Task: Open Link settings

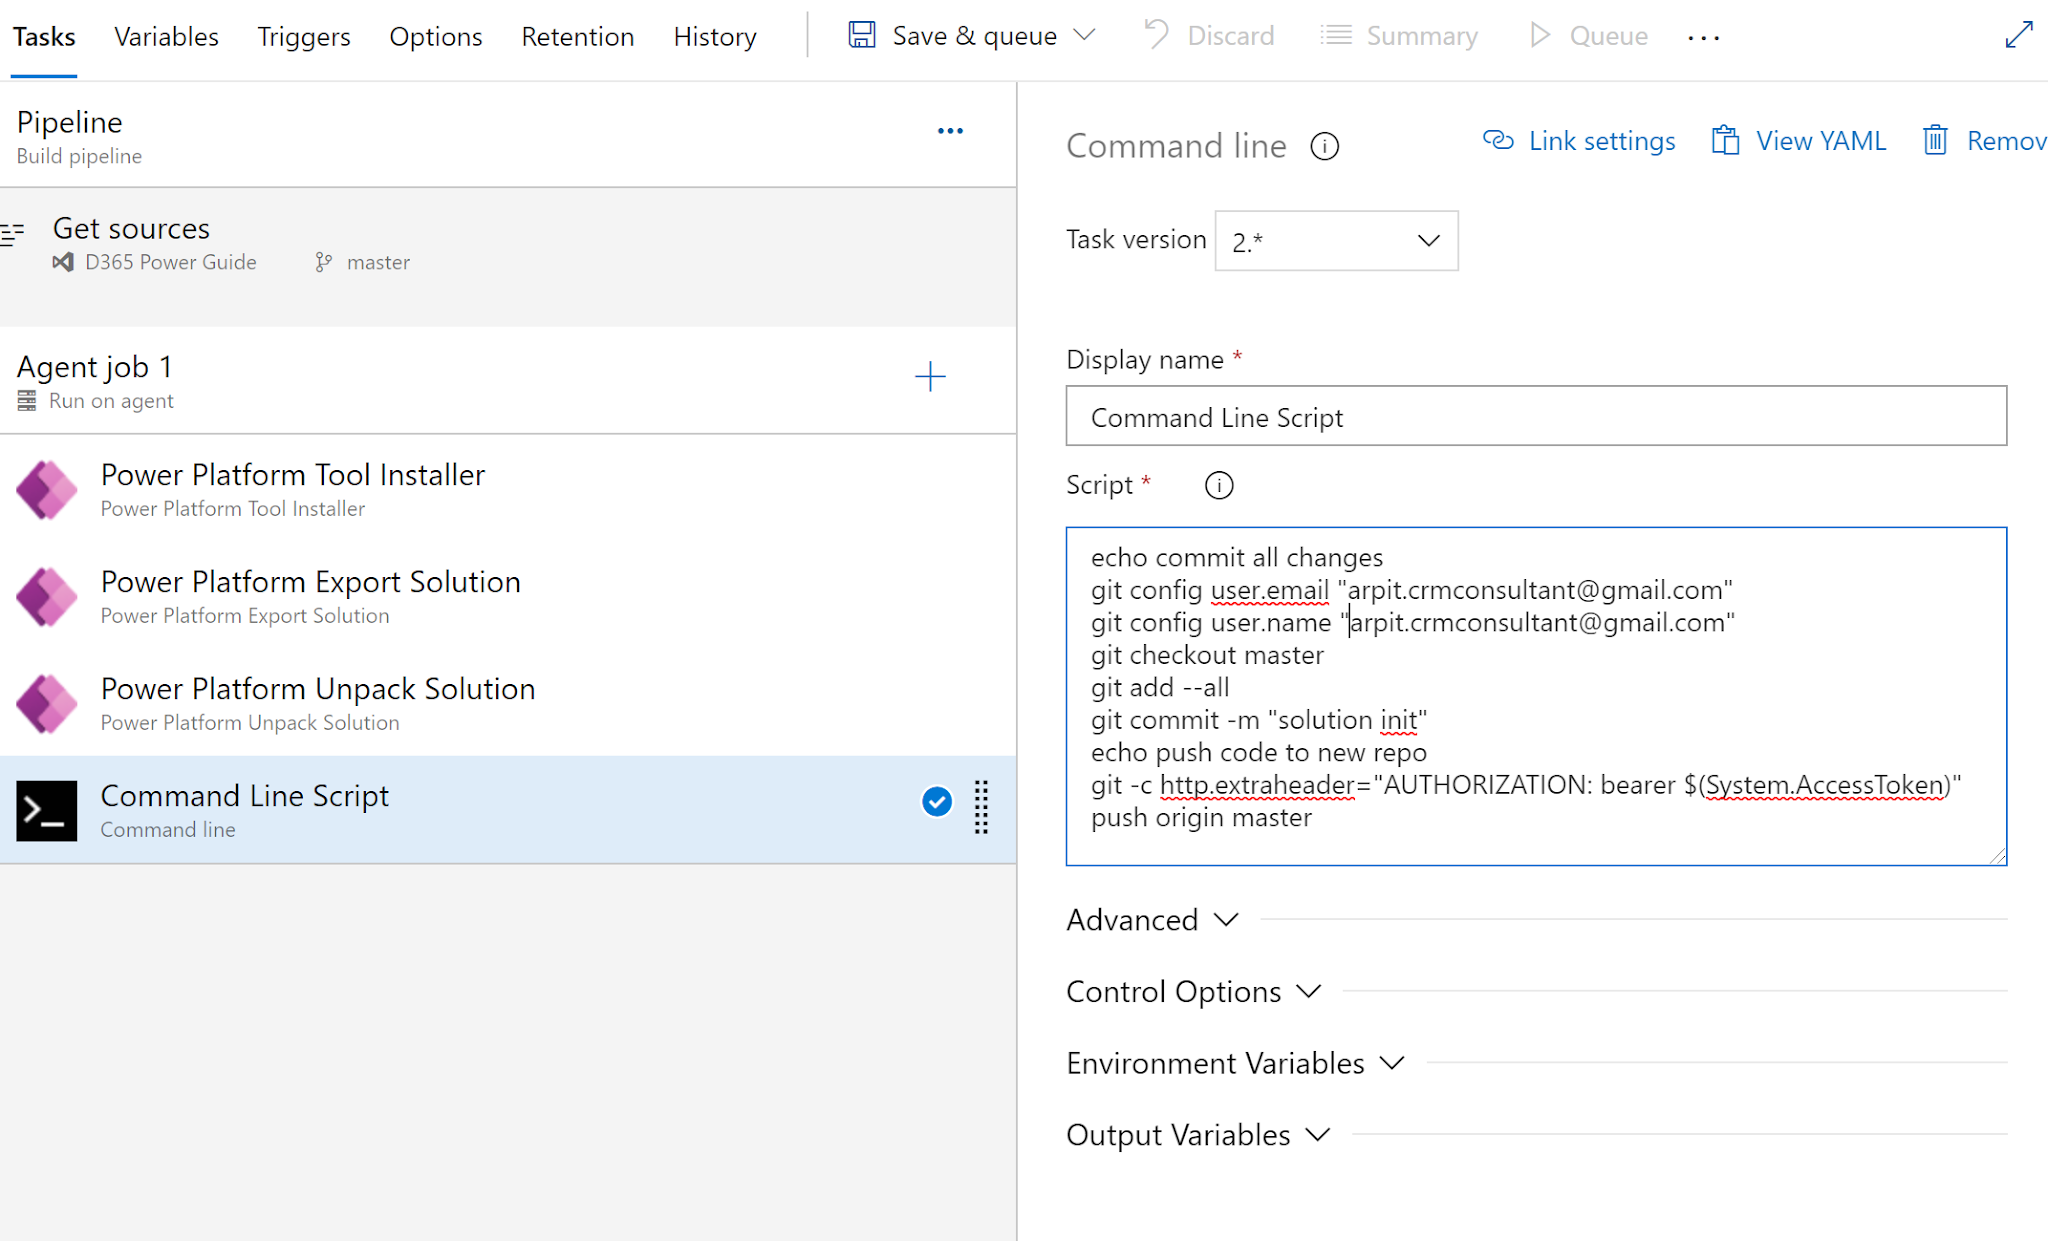Action: pyautogui.click(x=1578, y=140)
